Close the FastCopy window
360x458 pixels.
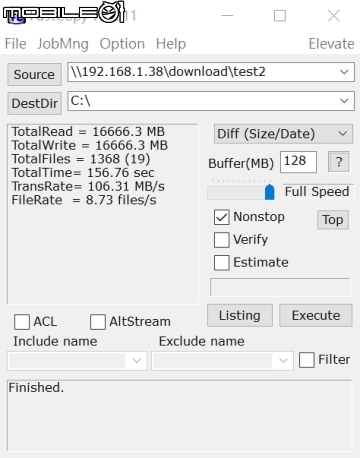pyautogui.click(x=334, y=16)
